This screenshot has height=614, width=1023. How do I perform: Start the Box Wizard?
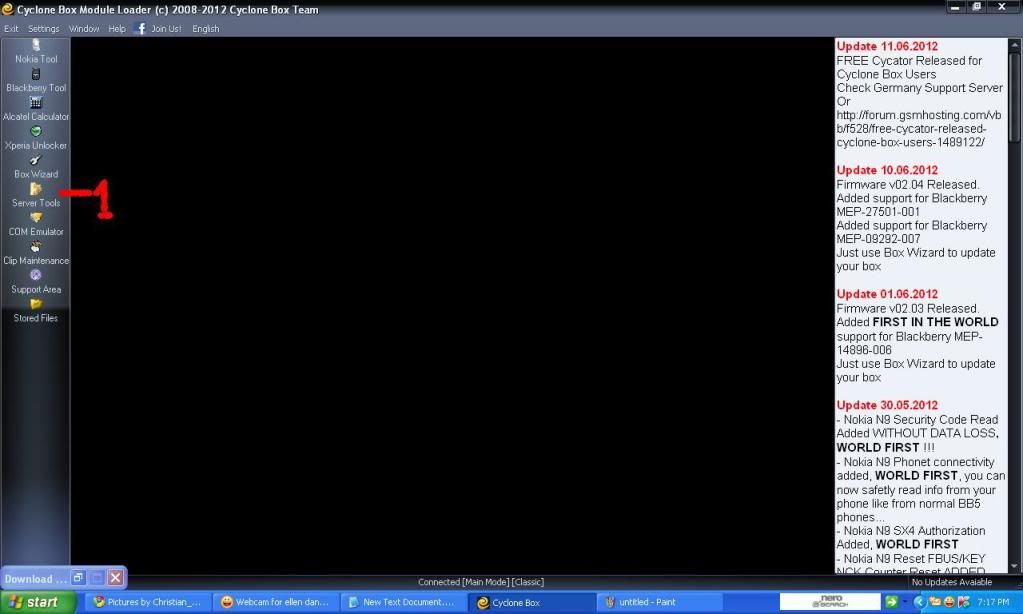pos(36,167)
